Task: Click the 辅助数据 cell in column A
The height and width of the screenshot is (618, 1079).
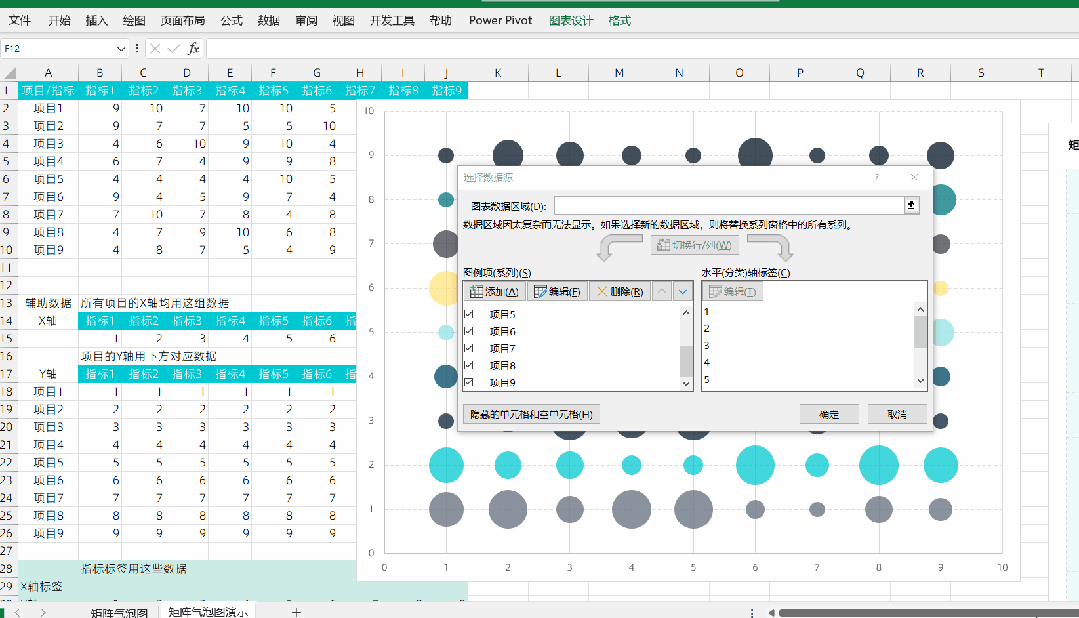Action: point(48,303)
